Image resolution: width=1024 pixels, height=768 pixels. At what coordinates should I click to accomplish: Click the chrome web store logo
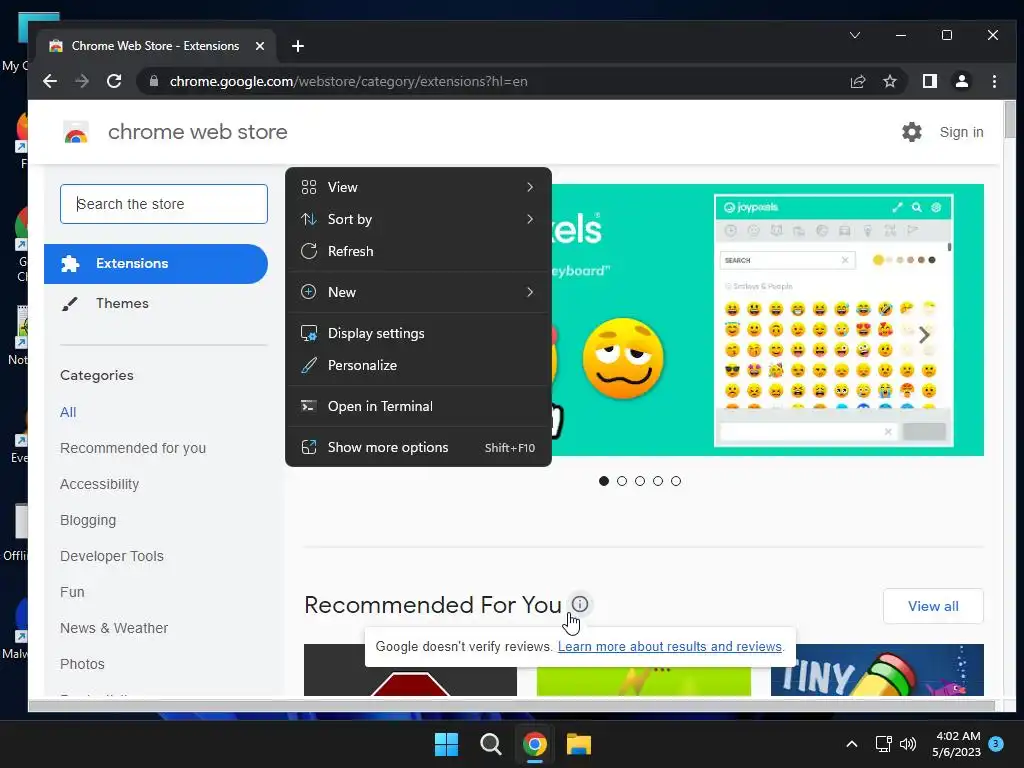[x=76, y=132]
